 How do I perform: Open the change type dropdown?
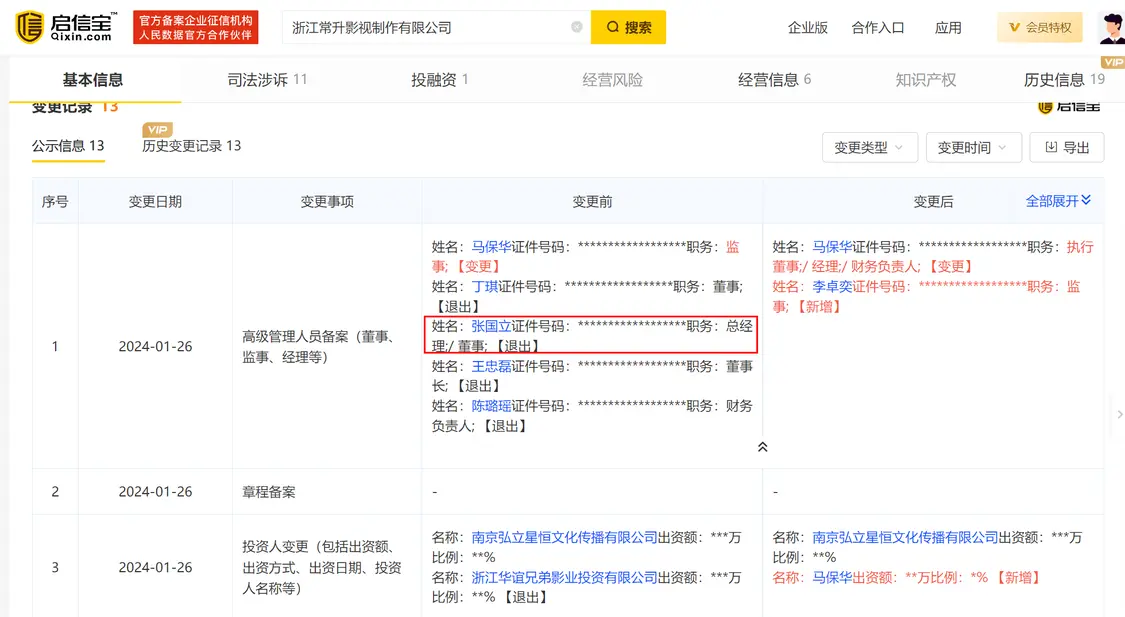pos(868,147)
